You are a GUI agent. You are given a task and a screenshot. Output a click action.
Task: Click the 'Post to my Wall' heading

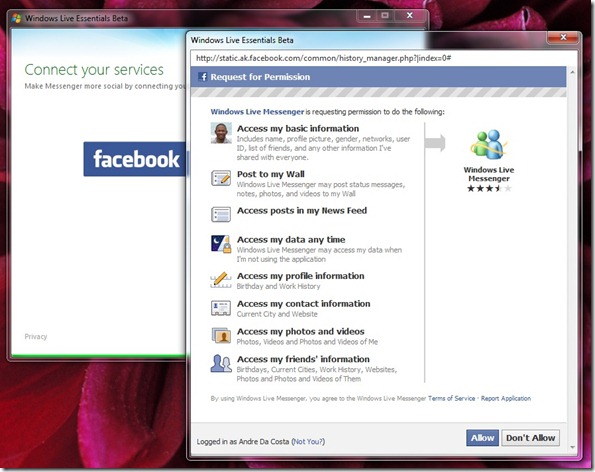tap(271, 174)
